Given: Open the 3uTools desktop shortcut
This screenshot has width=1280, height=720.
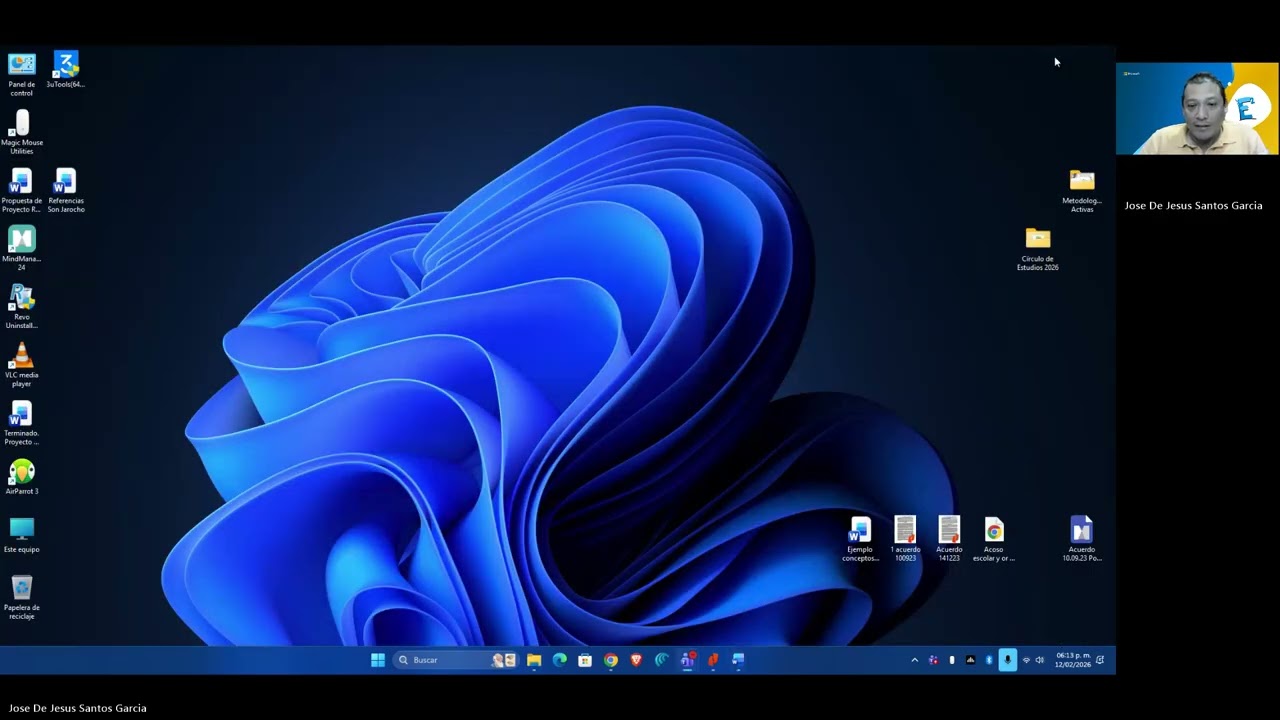Looking at the screenshot, I should point(65,70).
